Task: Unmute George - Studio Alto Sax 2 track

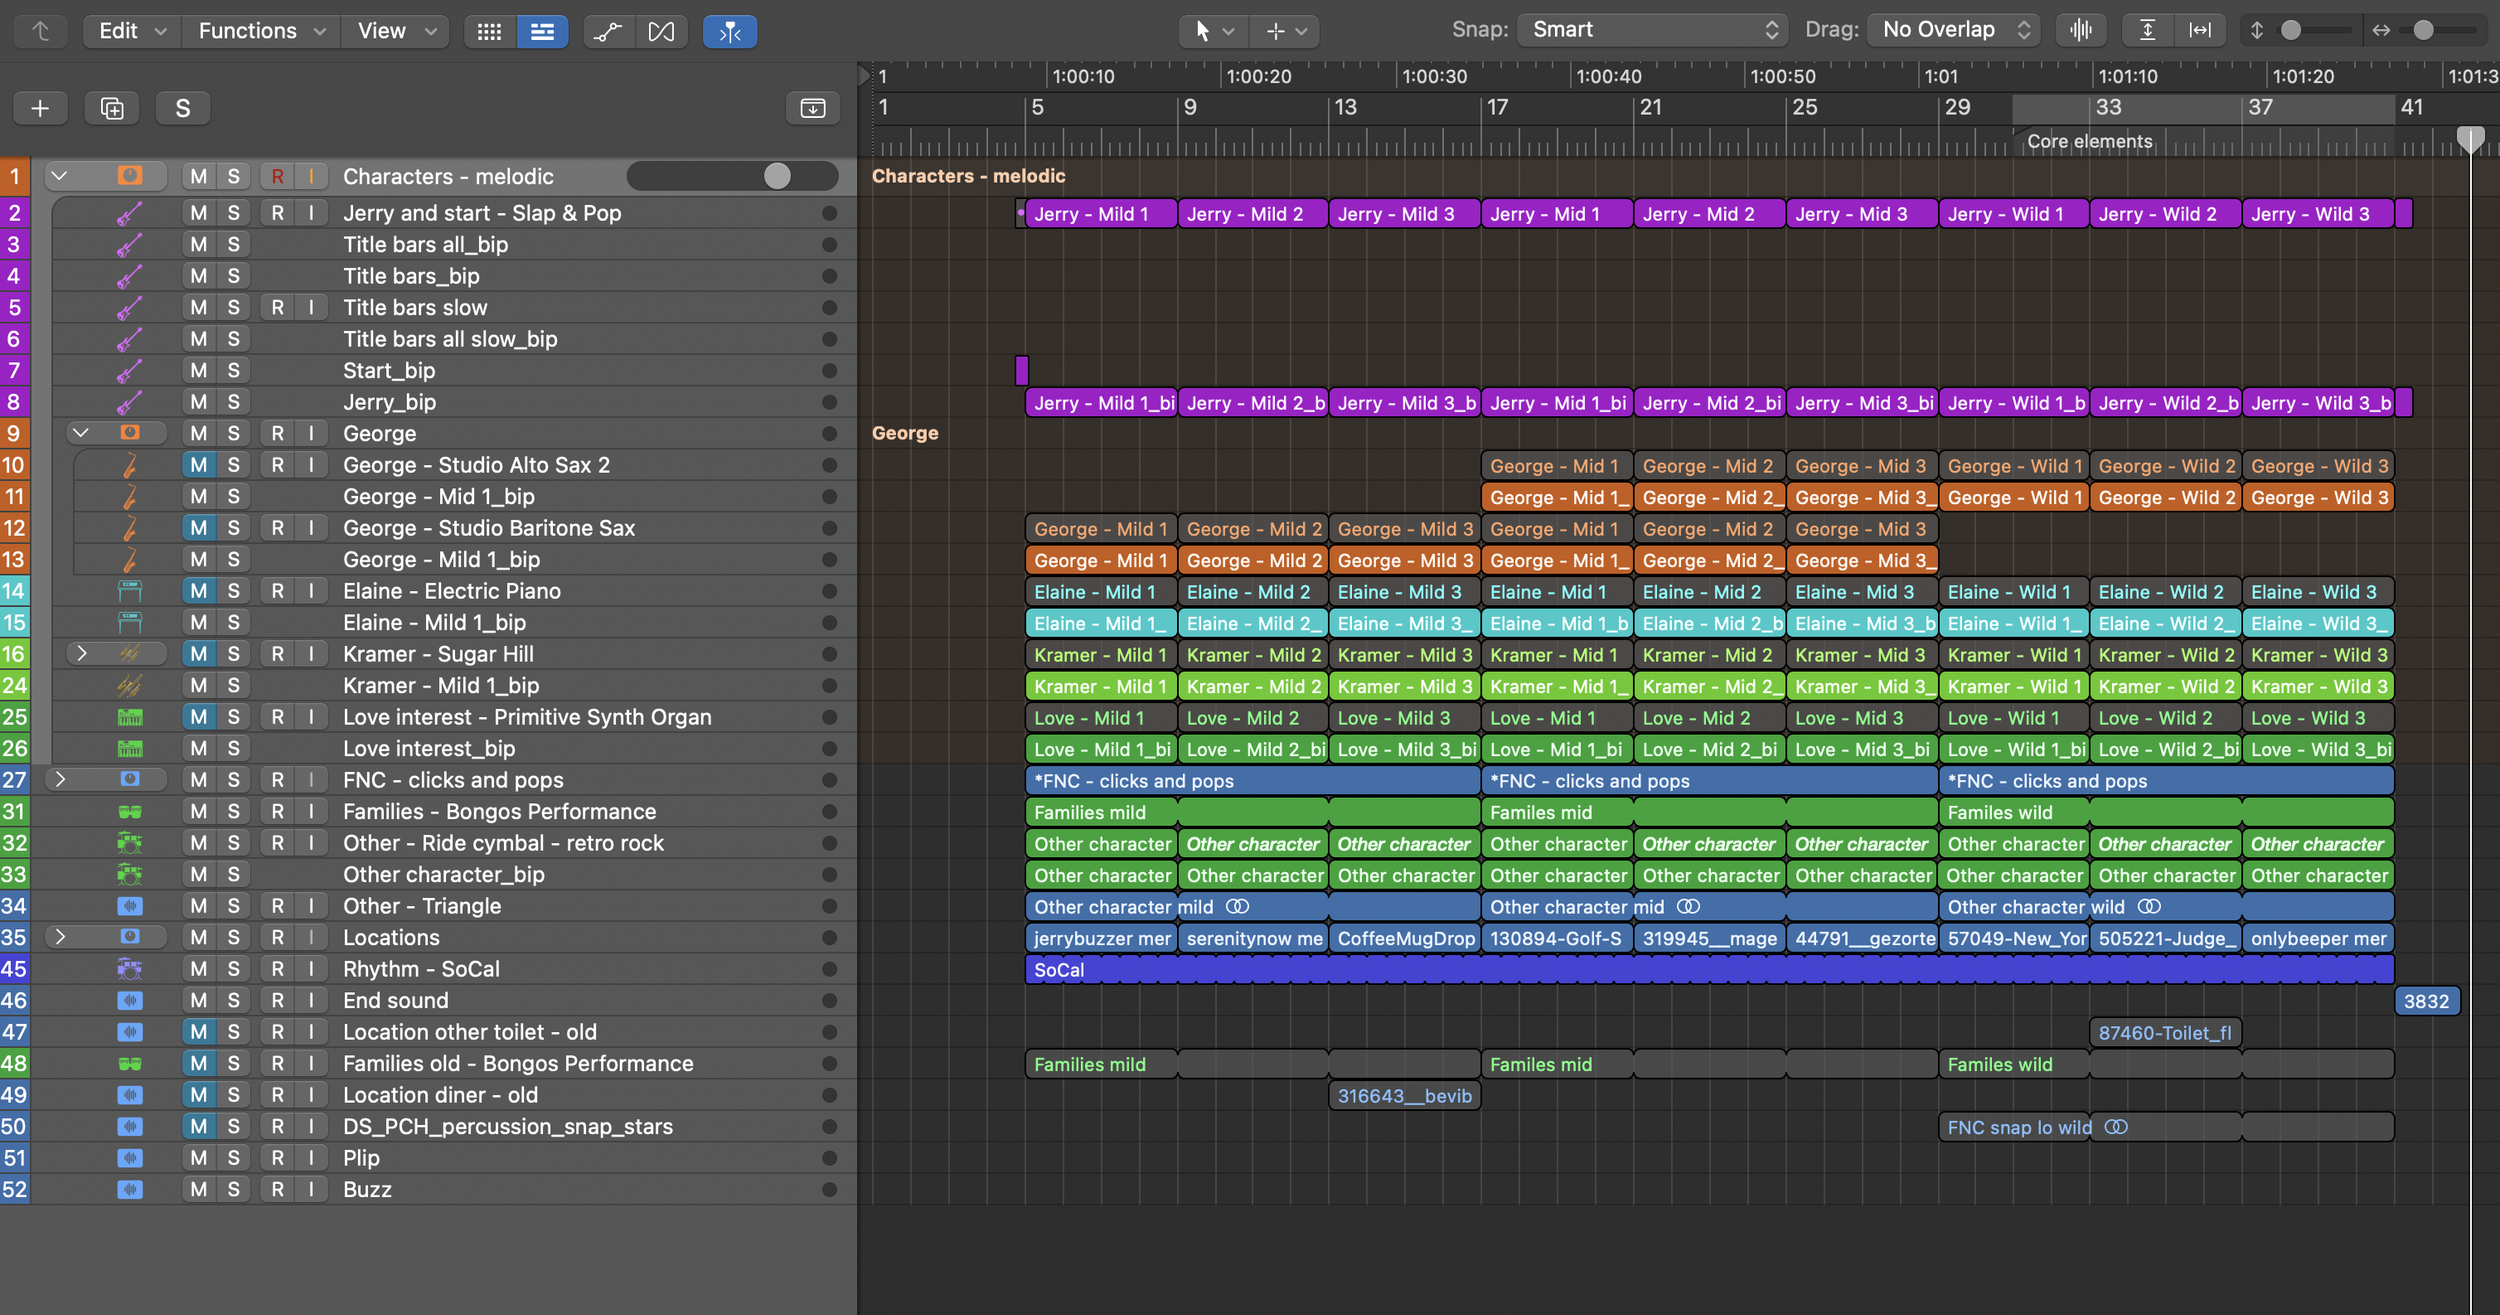Action: pos(199,465)
